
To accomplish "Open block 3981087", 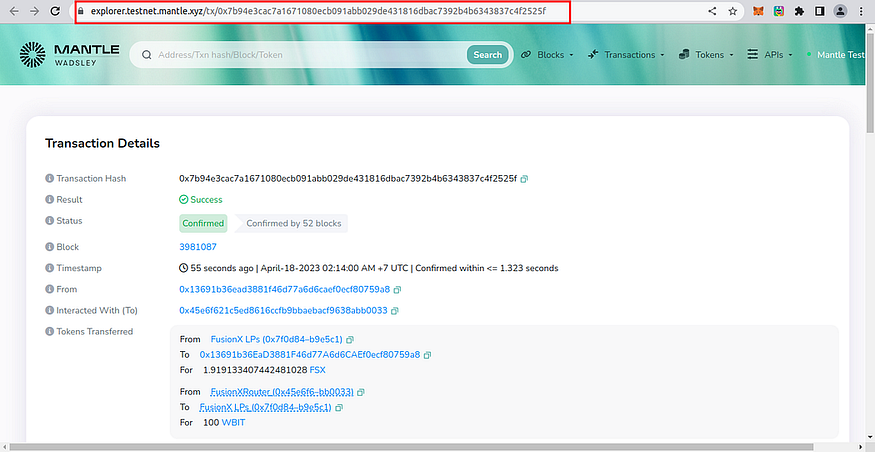I will coord(198,247).
